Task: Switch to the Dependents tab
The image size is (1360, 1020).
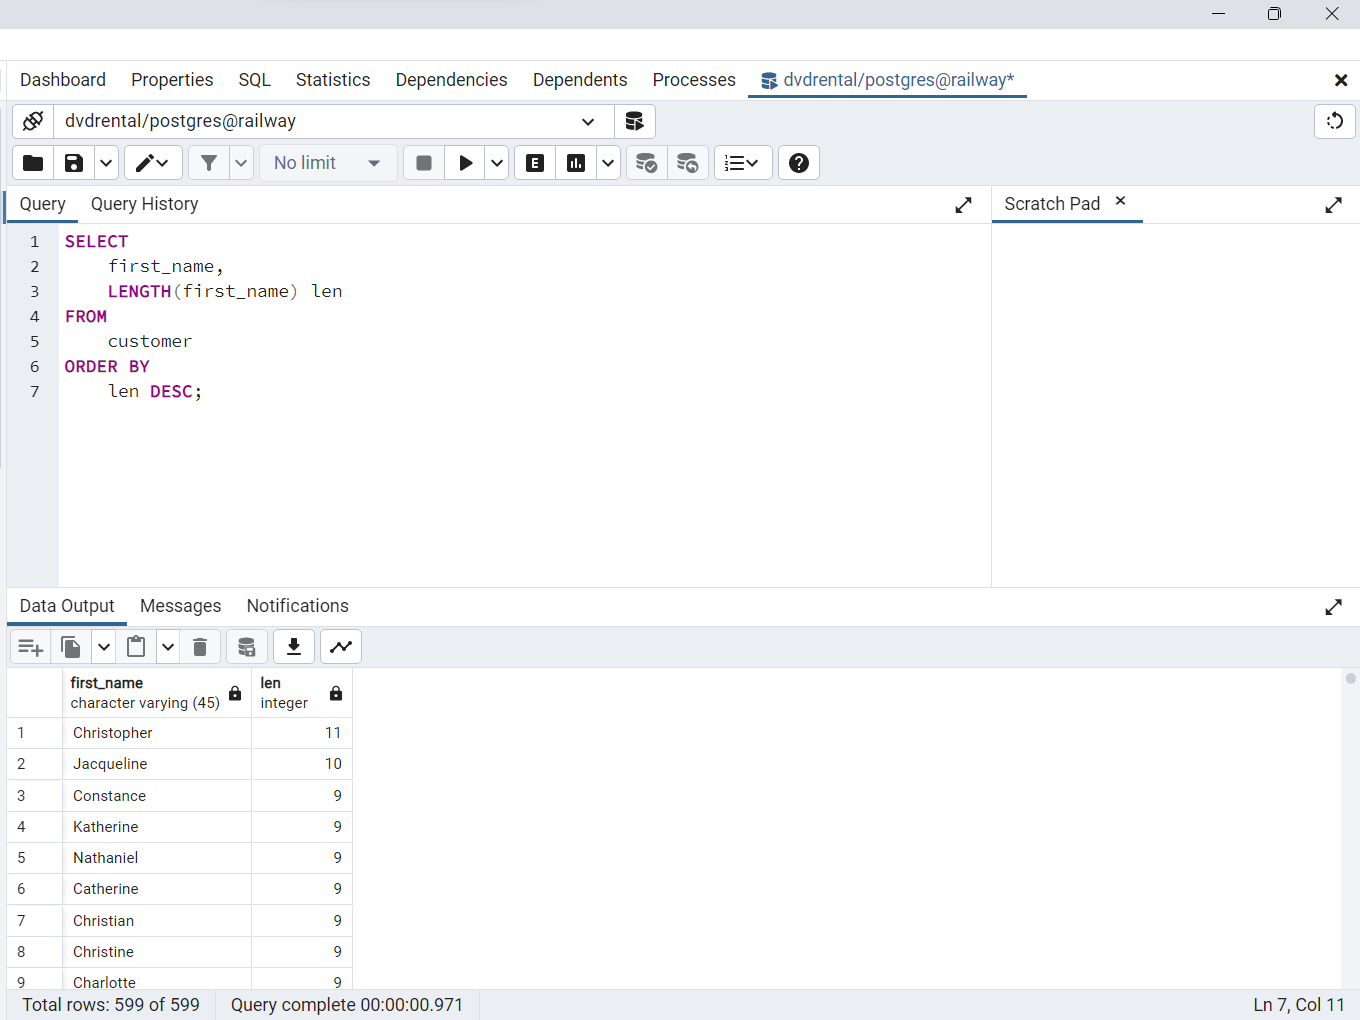Action: pos(580,80)
